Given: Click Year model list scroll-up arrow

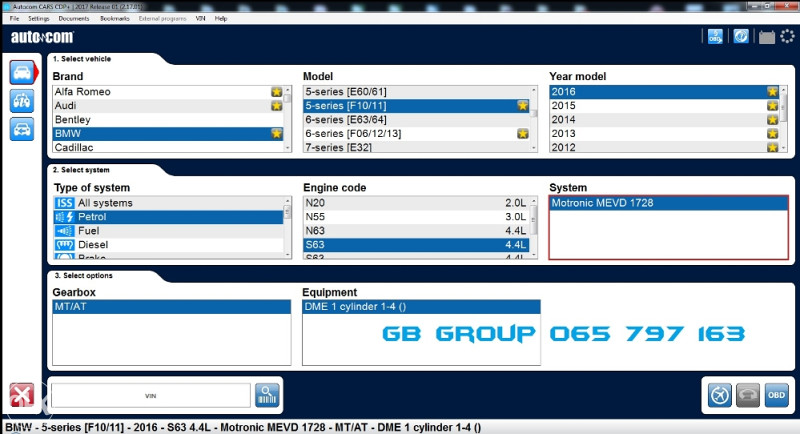Looking at the screenshot, I should [784, 90].
